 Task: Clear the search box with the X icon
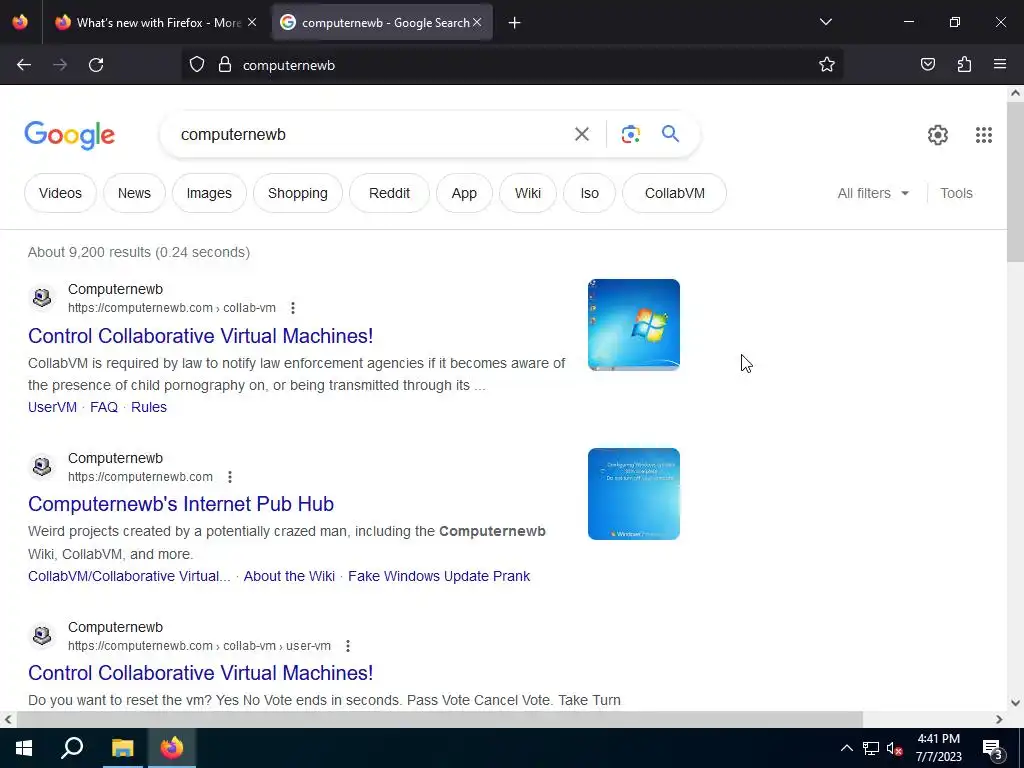pos(581,135)
